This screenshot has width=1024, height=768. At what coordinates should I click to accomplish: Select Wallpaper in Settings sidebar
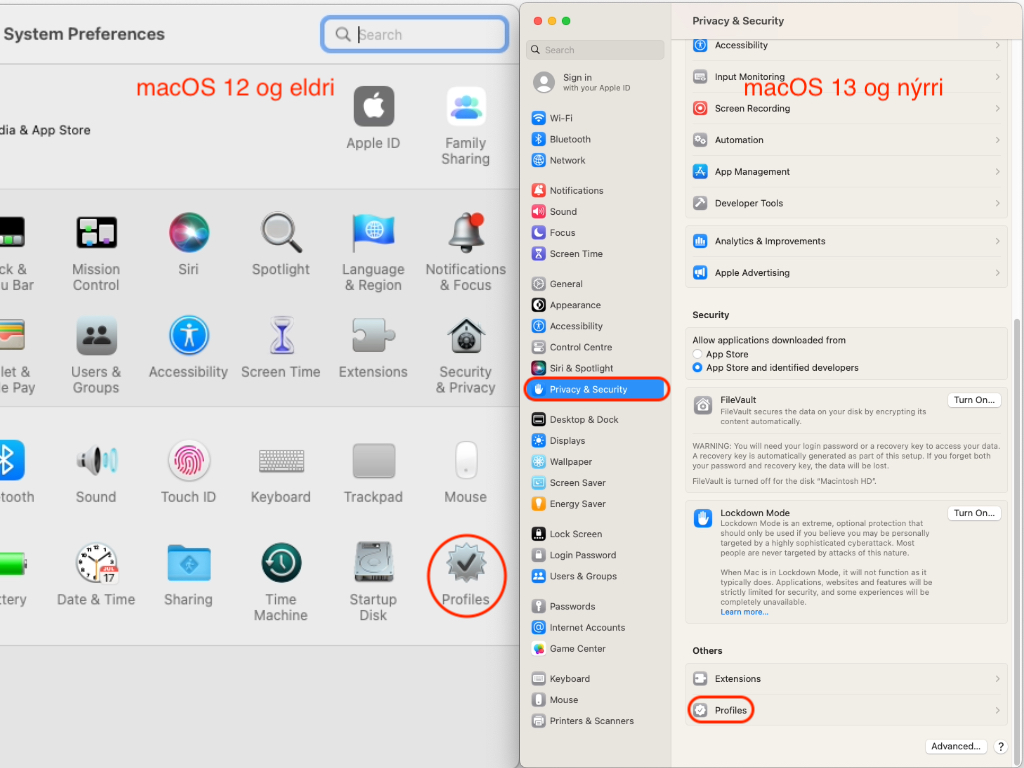(x=596, y=462)
